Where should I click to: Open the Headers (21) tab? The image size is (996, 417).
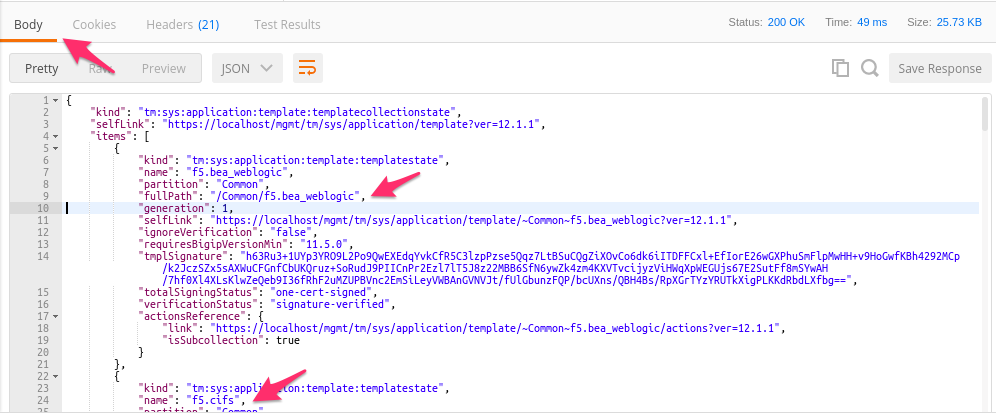point(183,25)
